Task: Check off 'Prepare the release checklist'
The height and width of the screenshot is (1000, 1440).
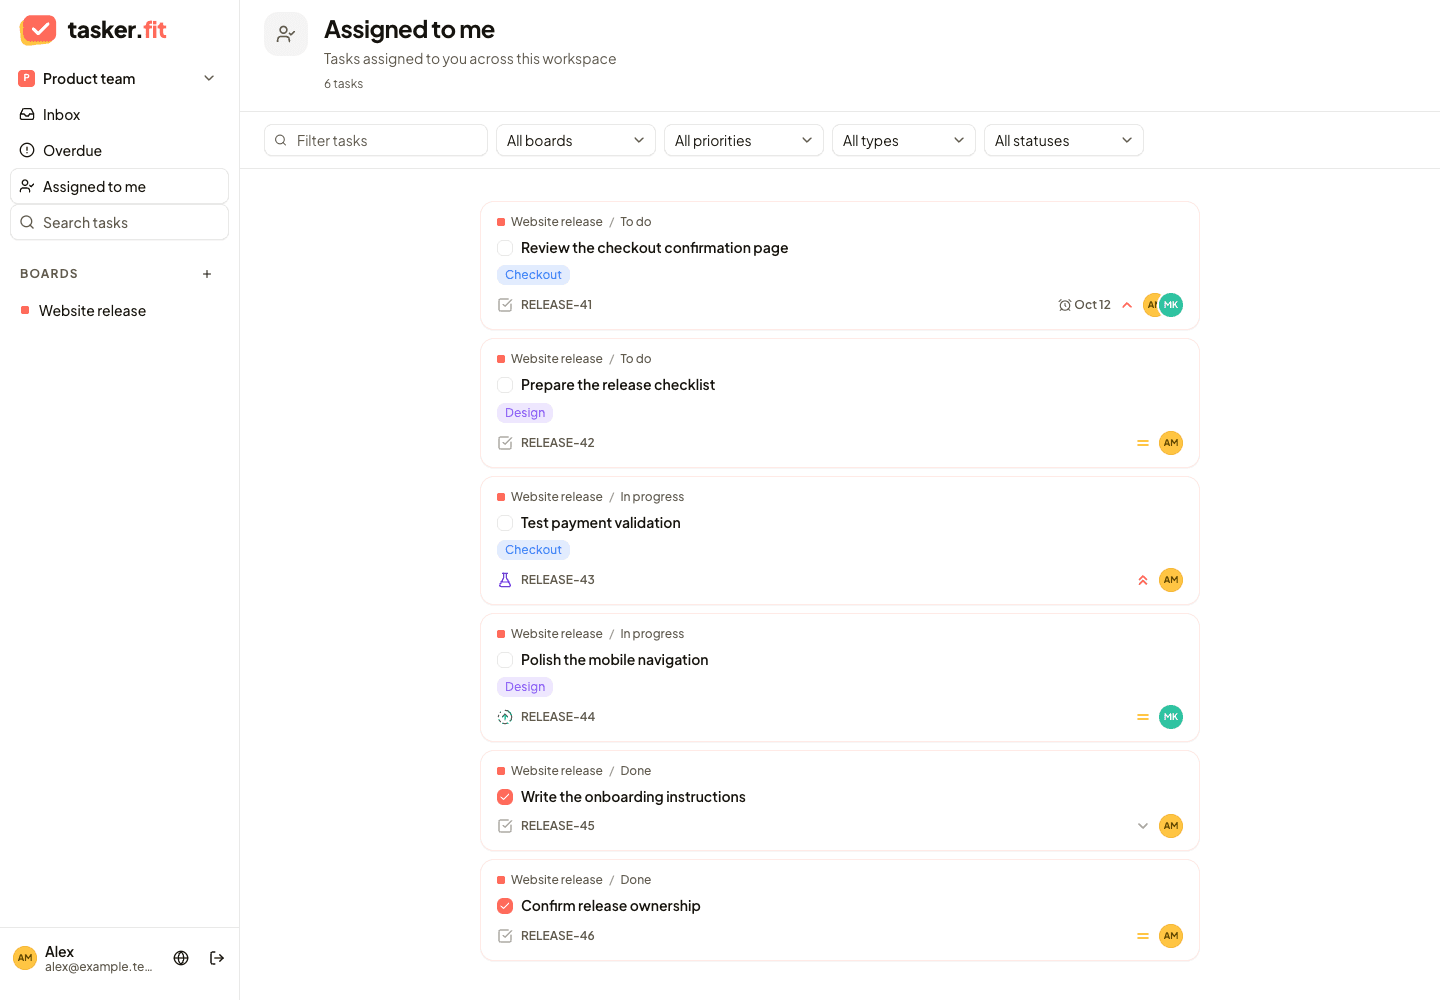Action: tap(505, 385)
